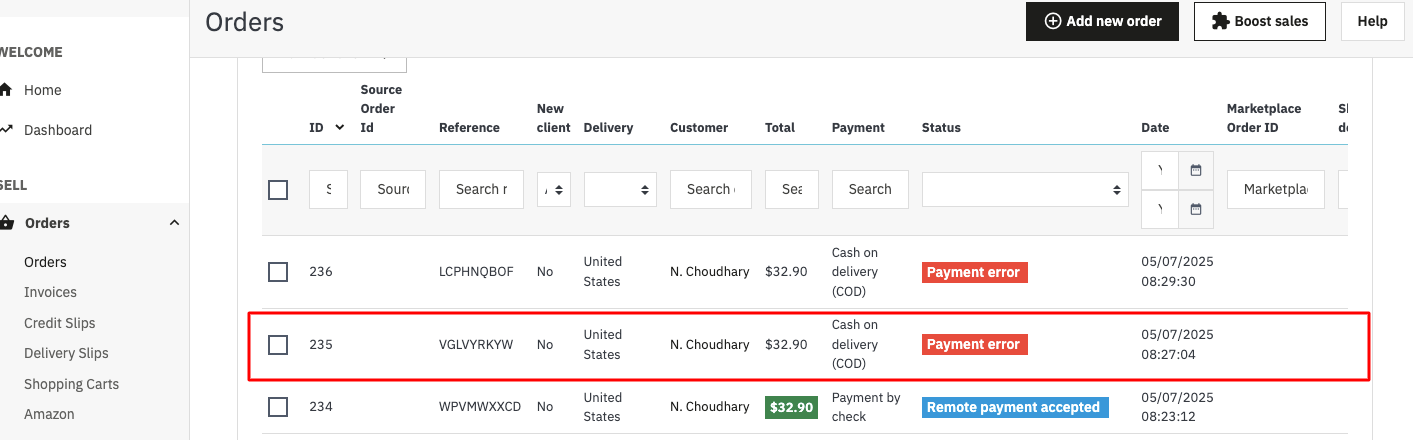Click the green $32.90 total of order 234
The height and width of the screenshot is (440, 1413).
click(791, 407)
